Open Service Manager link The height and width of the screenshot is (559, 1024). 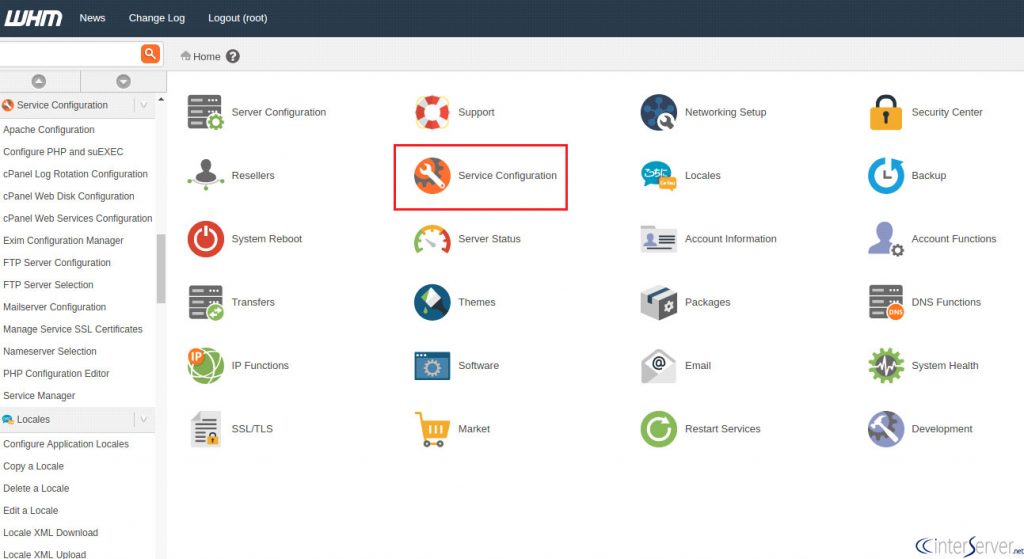39,396
